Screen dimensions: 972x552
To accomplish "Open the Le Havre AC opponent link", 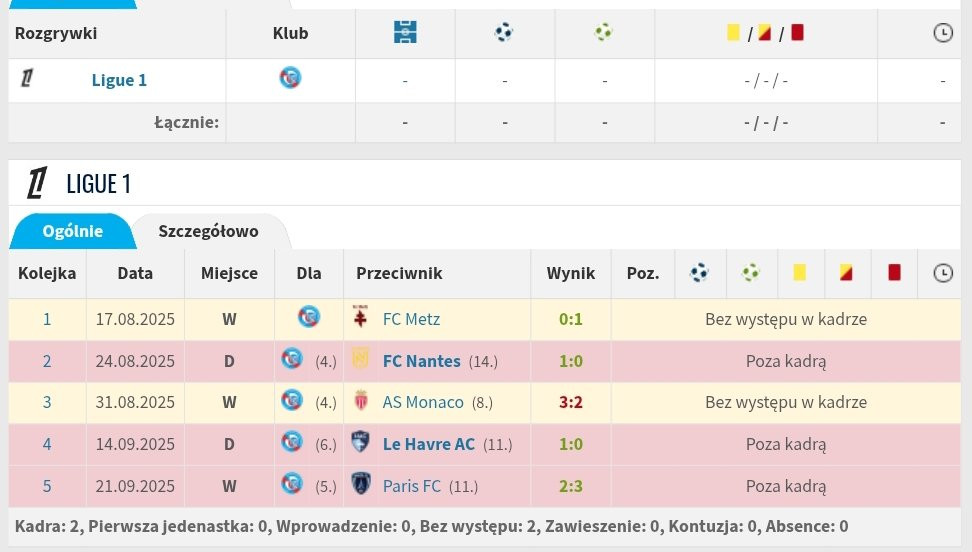I will click(429, 443).
